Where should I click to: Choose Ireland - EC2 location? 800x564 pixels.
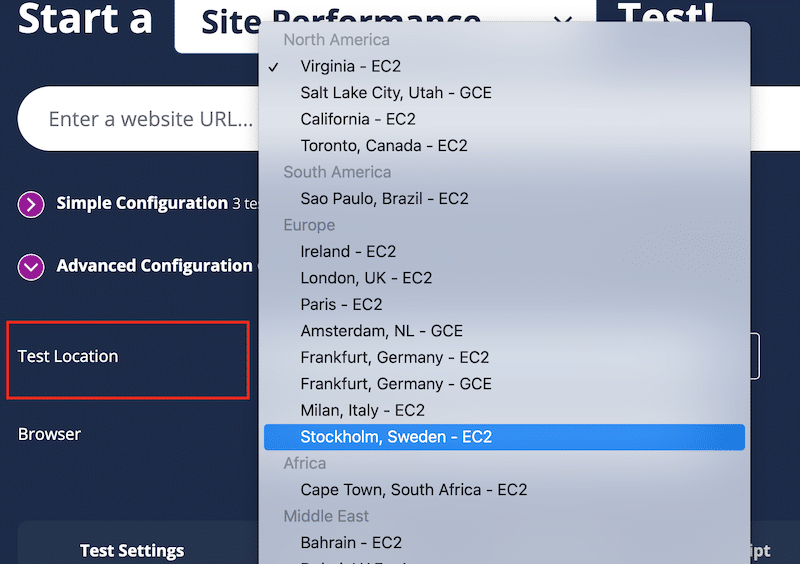coord(504,252)
